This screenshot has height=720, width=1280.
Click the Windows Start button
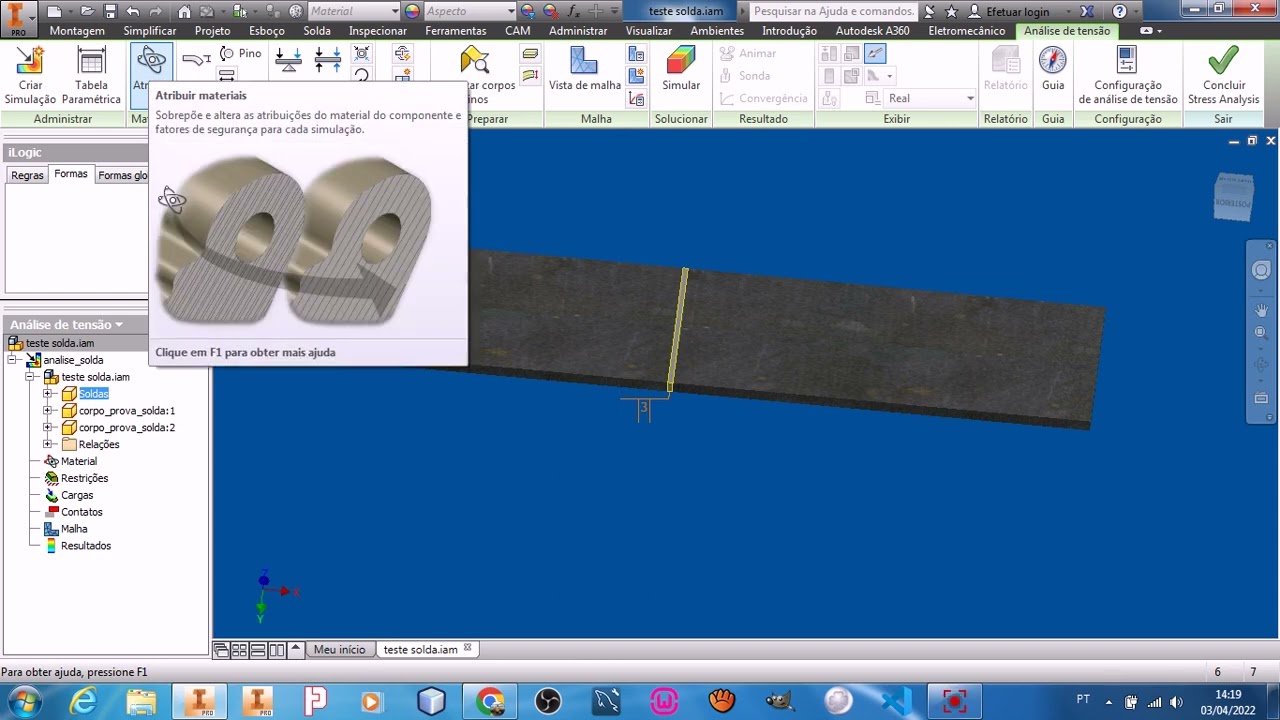pos(24,702)
